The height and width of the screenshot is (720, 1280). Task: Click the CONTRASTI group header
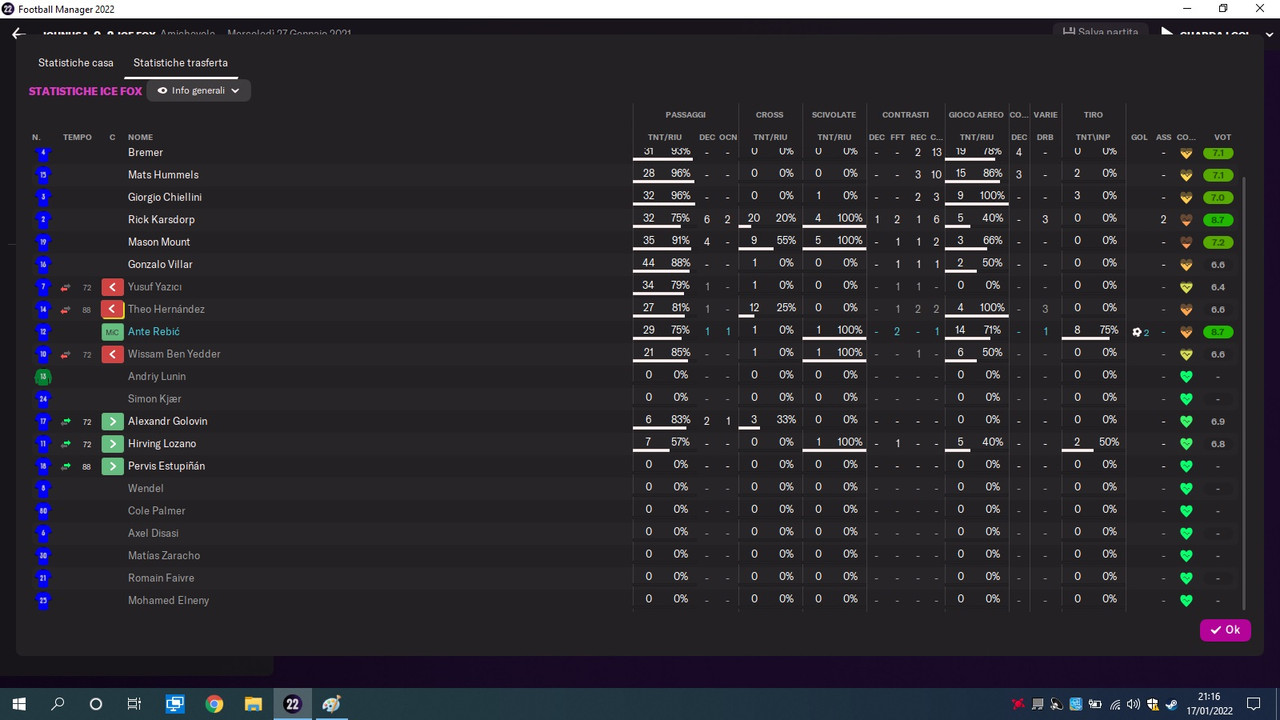tap(905, 115)
